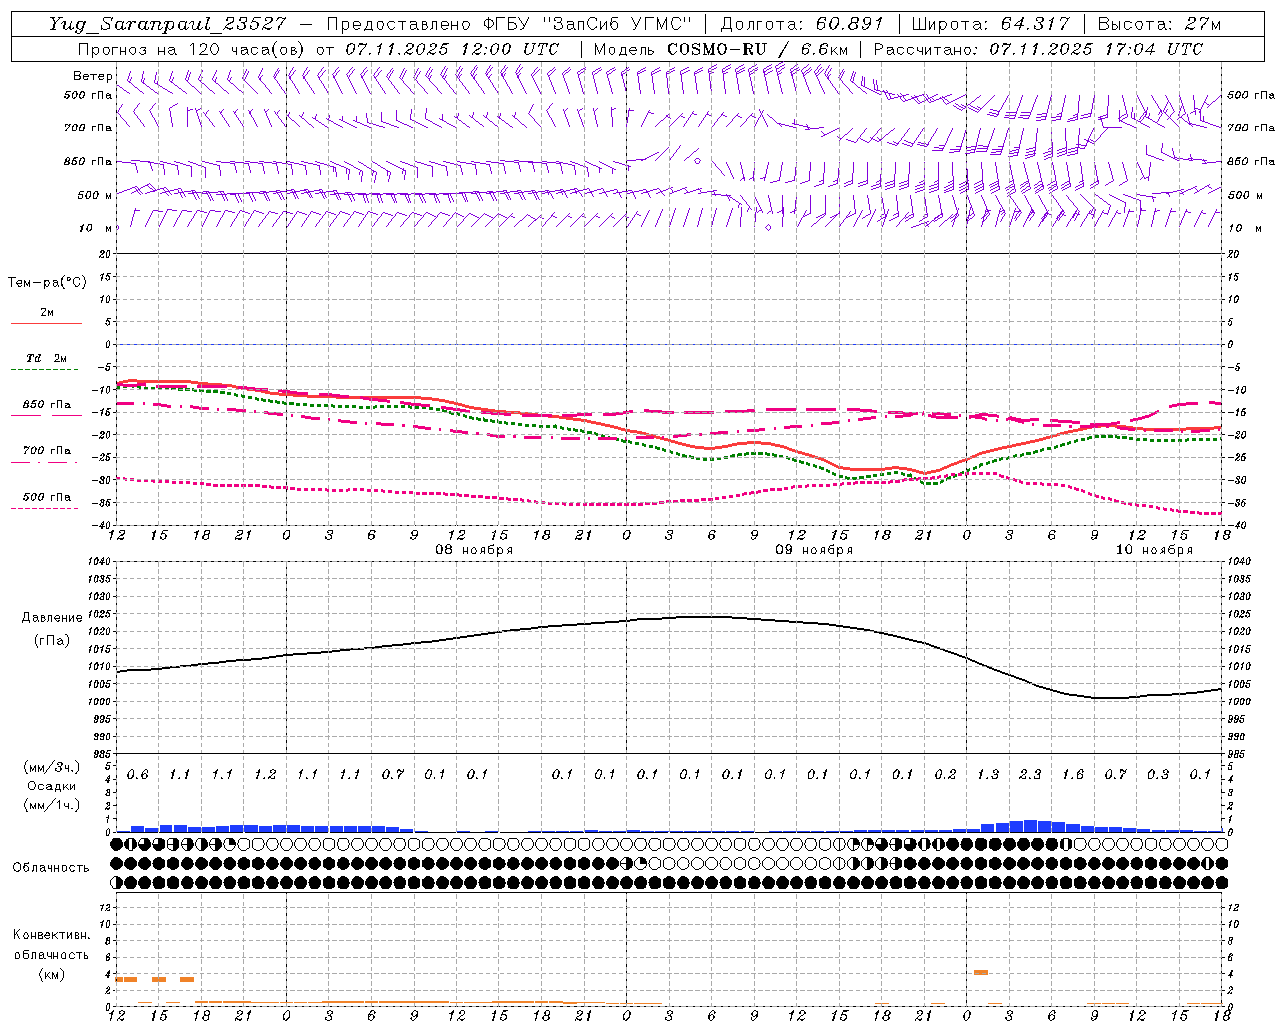This screenshot has height=1024, width=1280.
Task: Click the Осадки precipitation panel label
Action: 52,786
